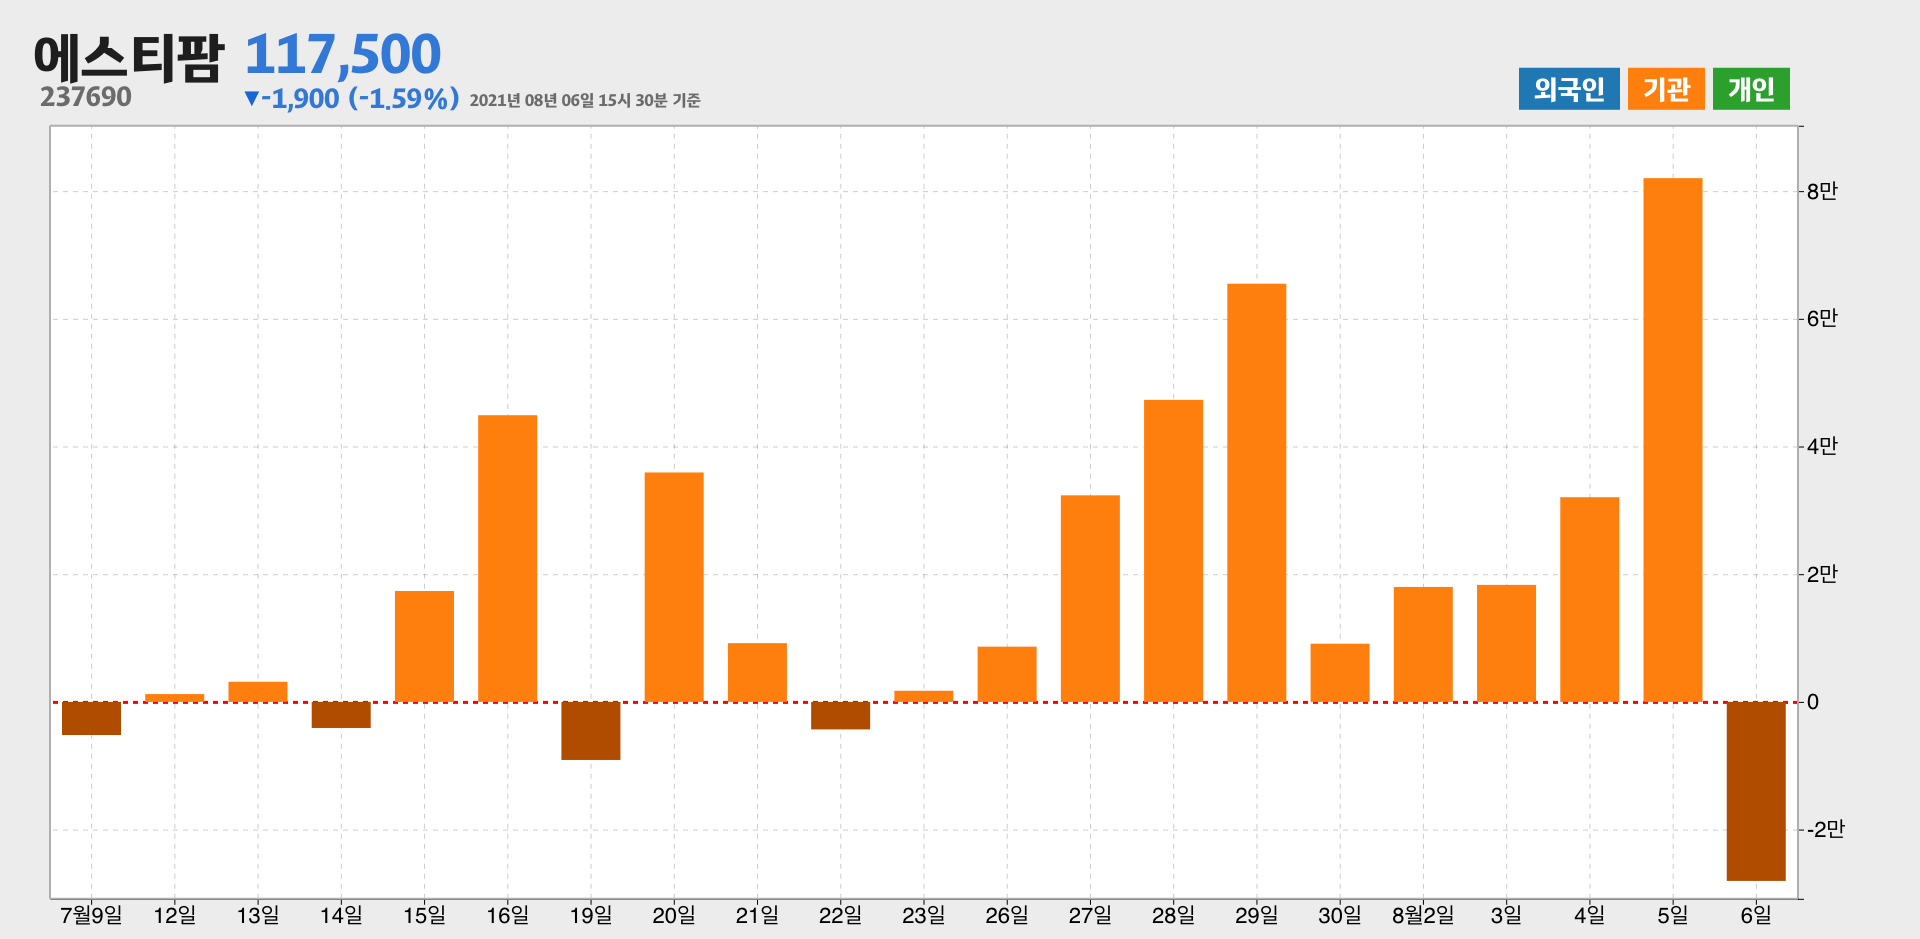This screenshot has width=1920, height=939.
Task: Click the negative bar for 14일
Action: point(341,715)
